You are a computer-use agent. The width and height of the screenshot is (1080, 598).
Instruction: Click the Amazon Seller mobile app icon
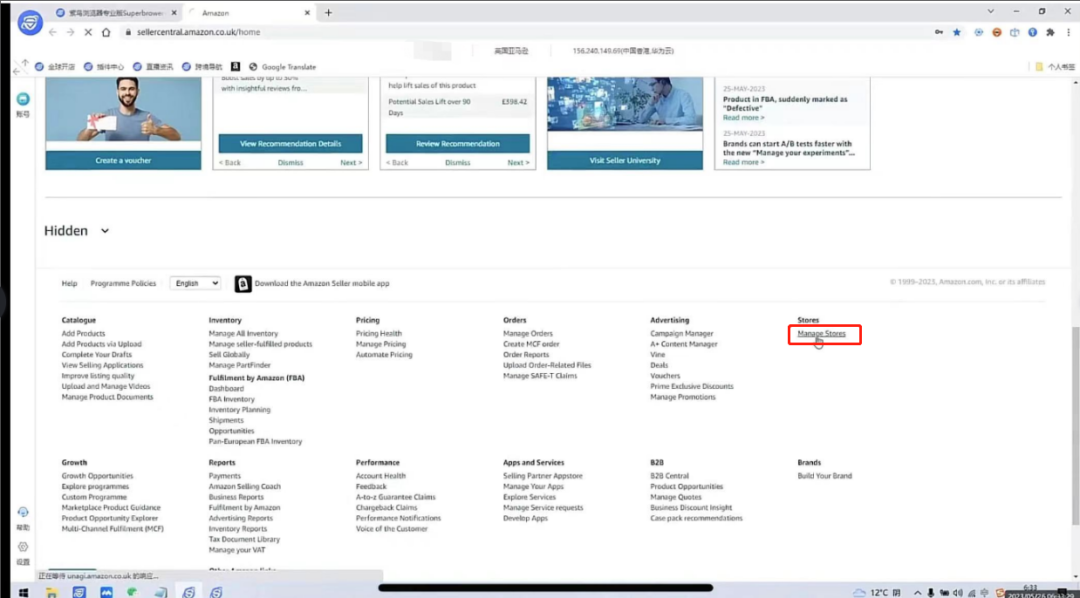(x=243, y=284)
